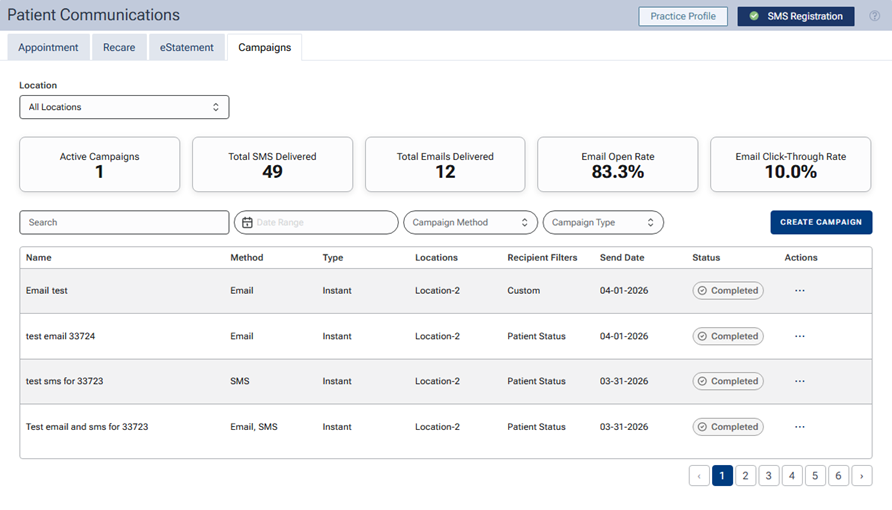Go to page 3 of campaigns
This screenshot has width=892, height=510.
click(x=769, y=476)
